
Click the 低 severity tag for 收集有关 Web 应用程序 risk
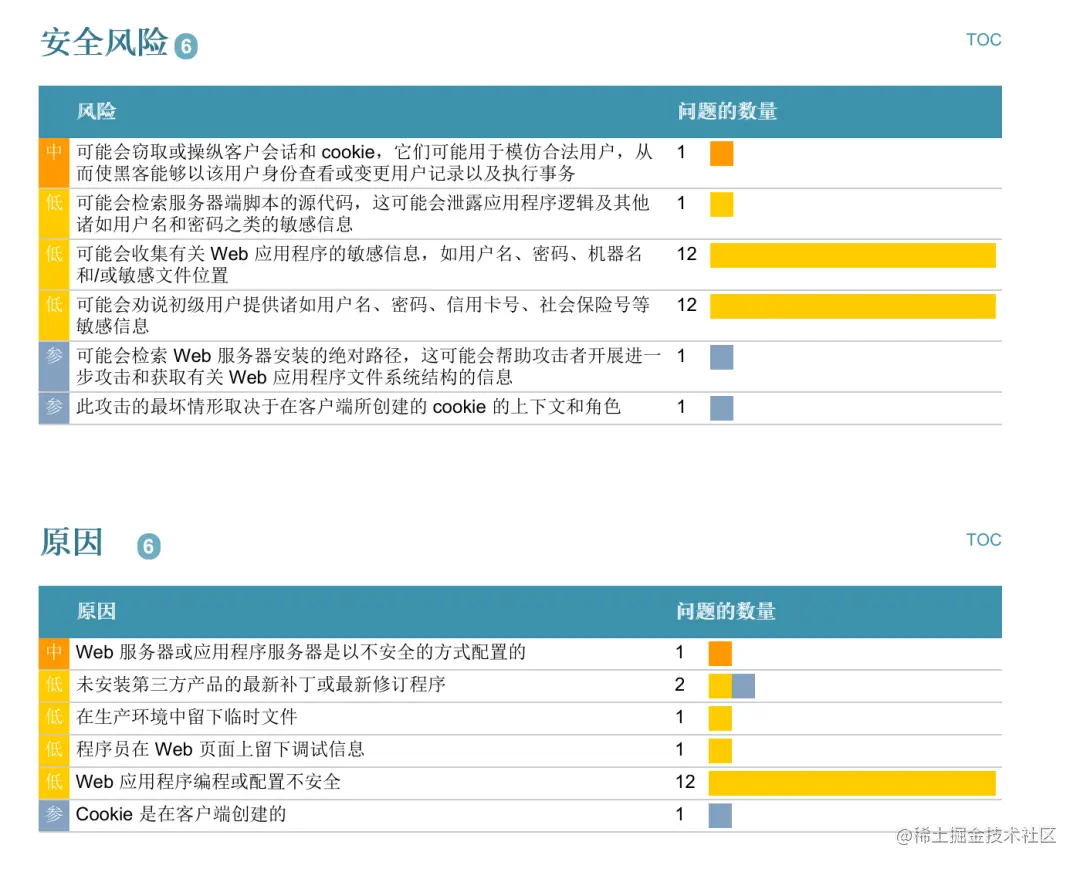pos(54,265)
